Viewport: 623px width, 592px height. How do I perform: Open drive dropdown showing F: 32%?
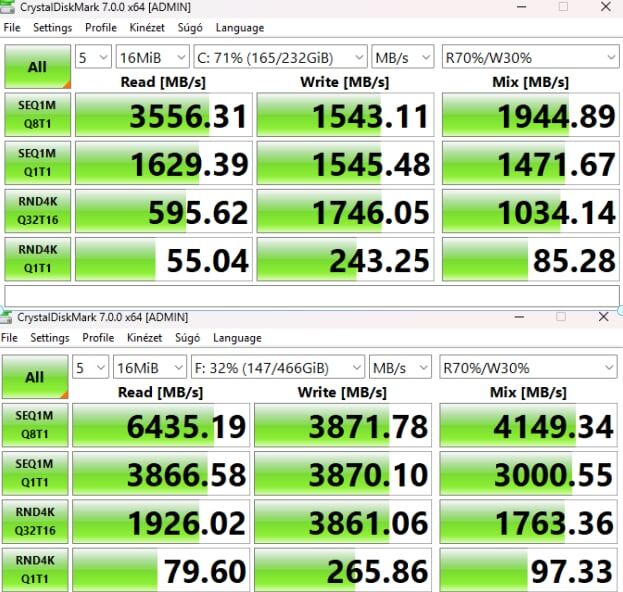pyautogui.click(x=278, y=368)
